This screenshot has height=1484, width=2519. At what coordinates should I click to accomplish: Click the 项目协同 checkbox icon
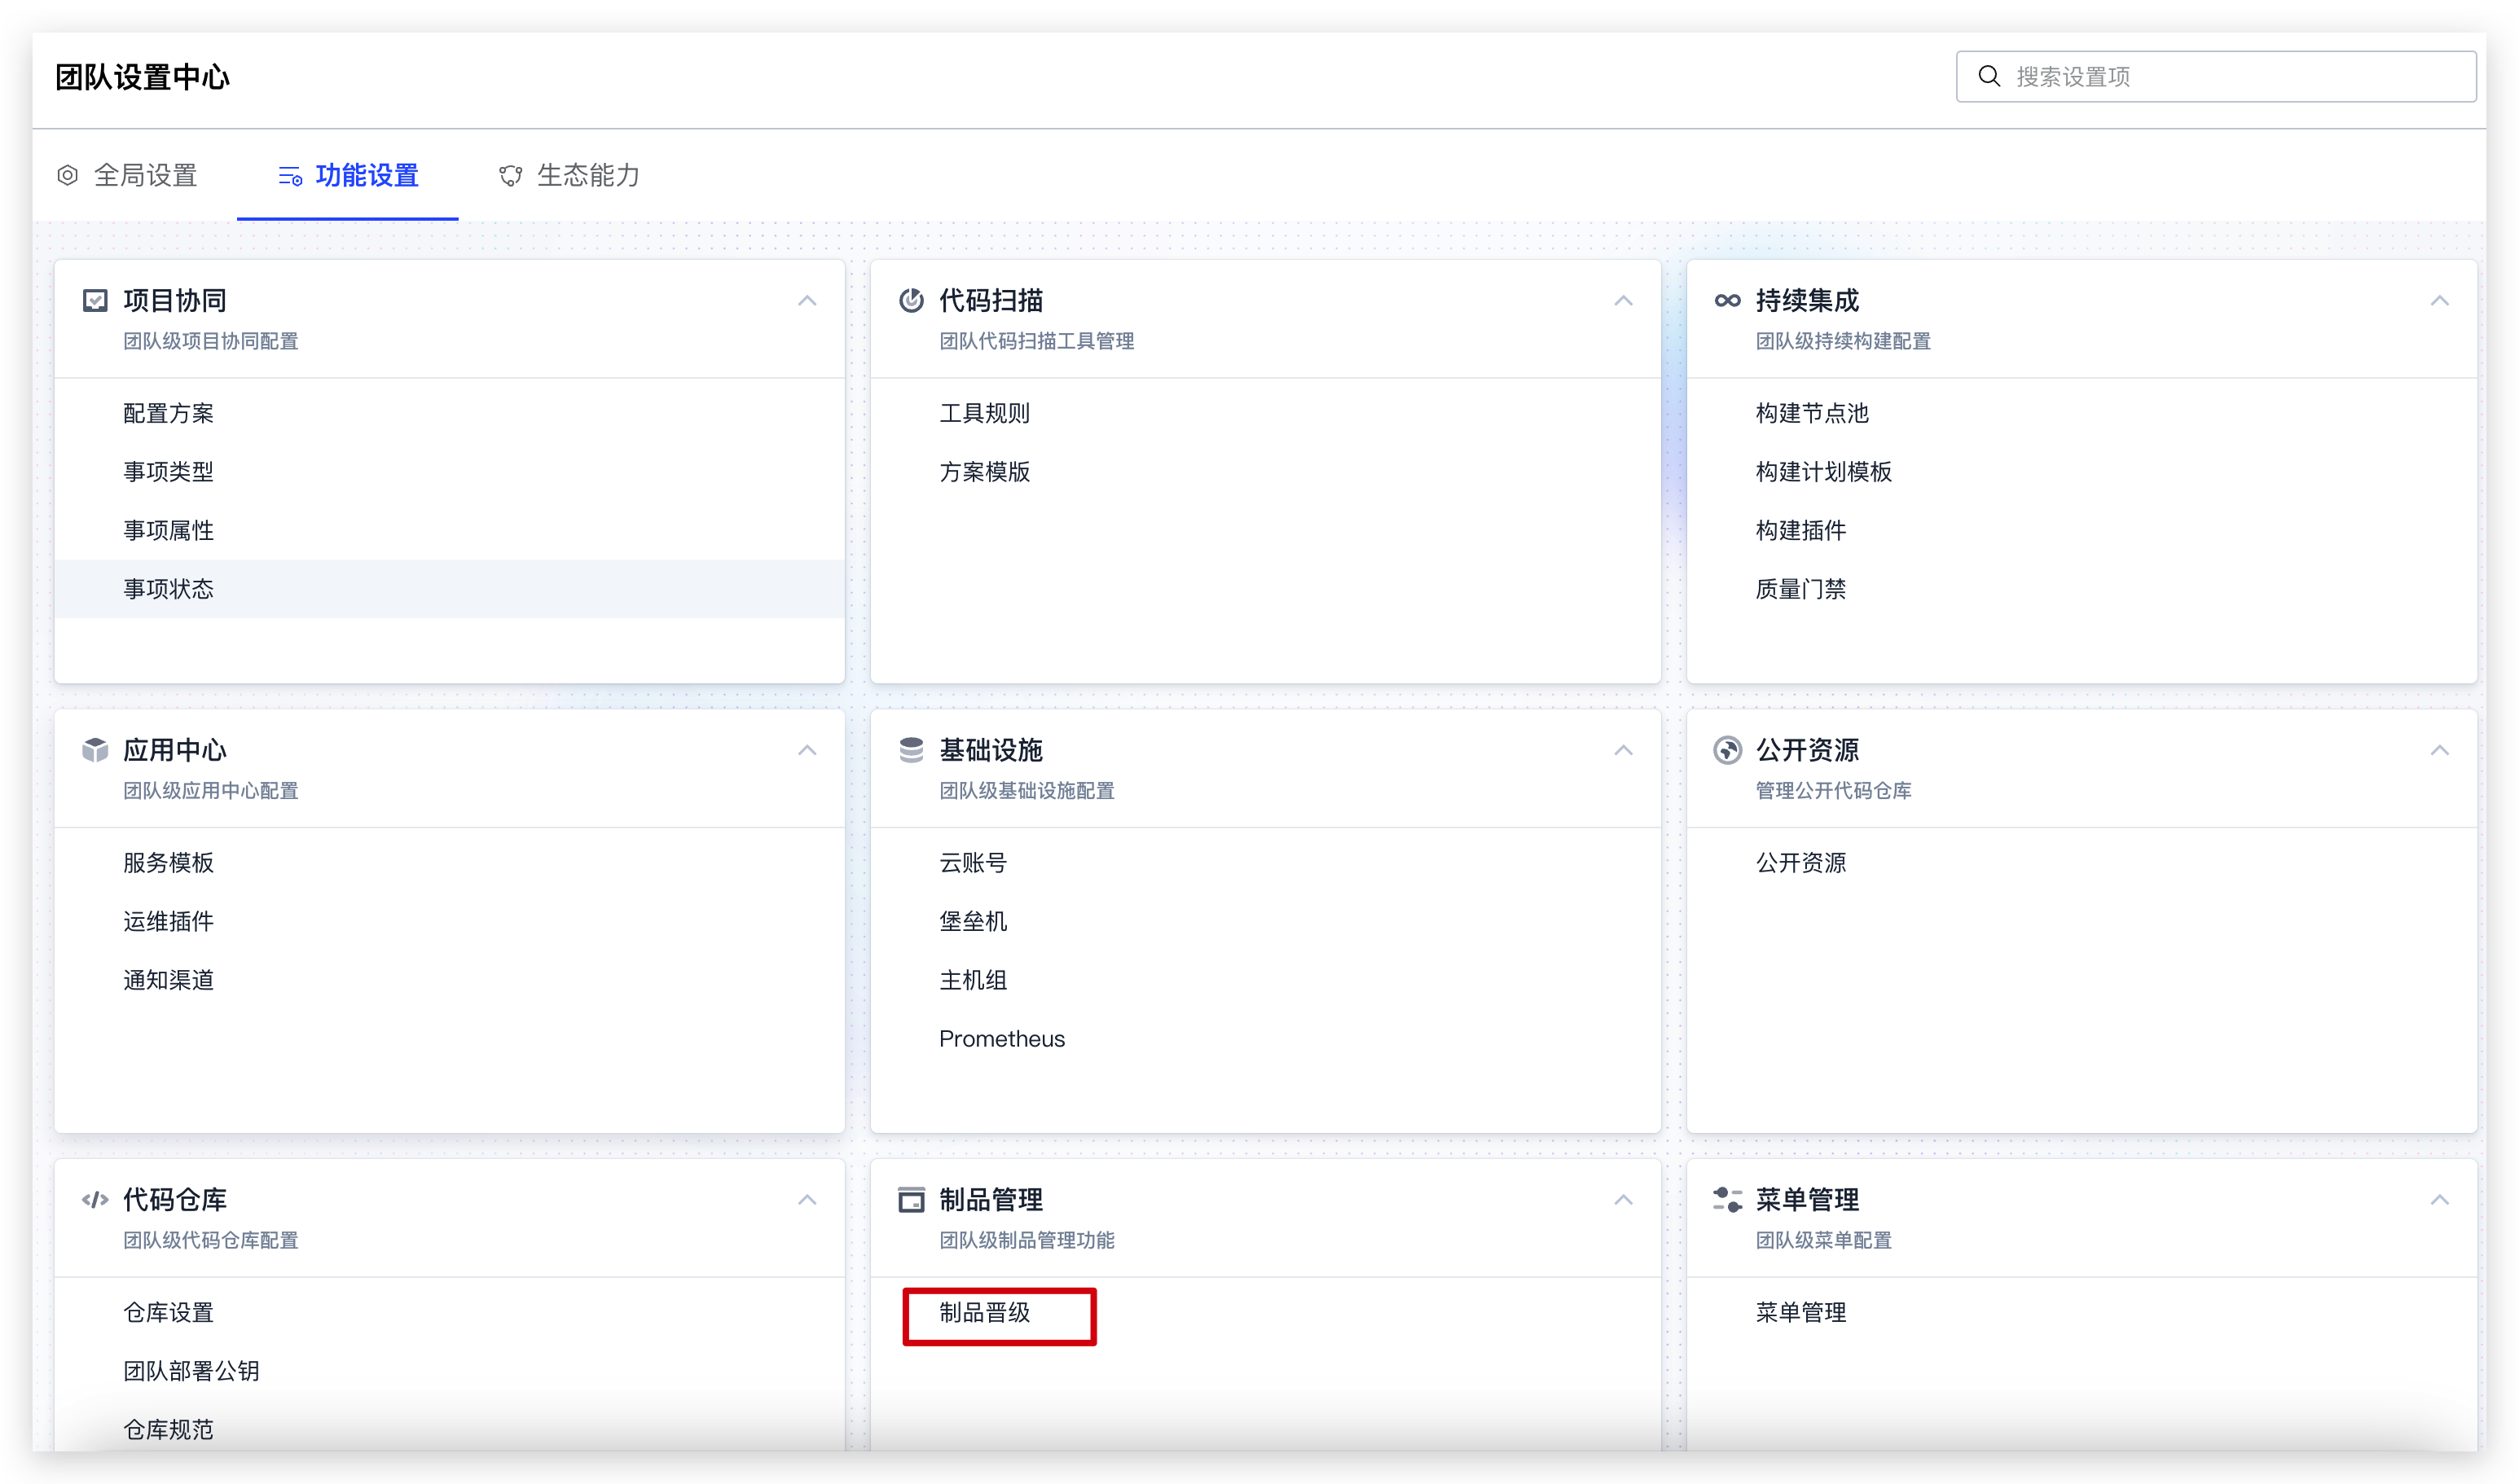pyautogui.click(x=95, y=300)
